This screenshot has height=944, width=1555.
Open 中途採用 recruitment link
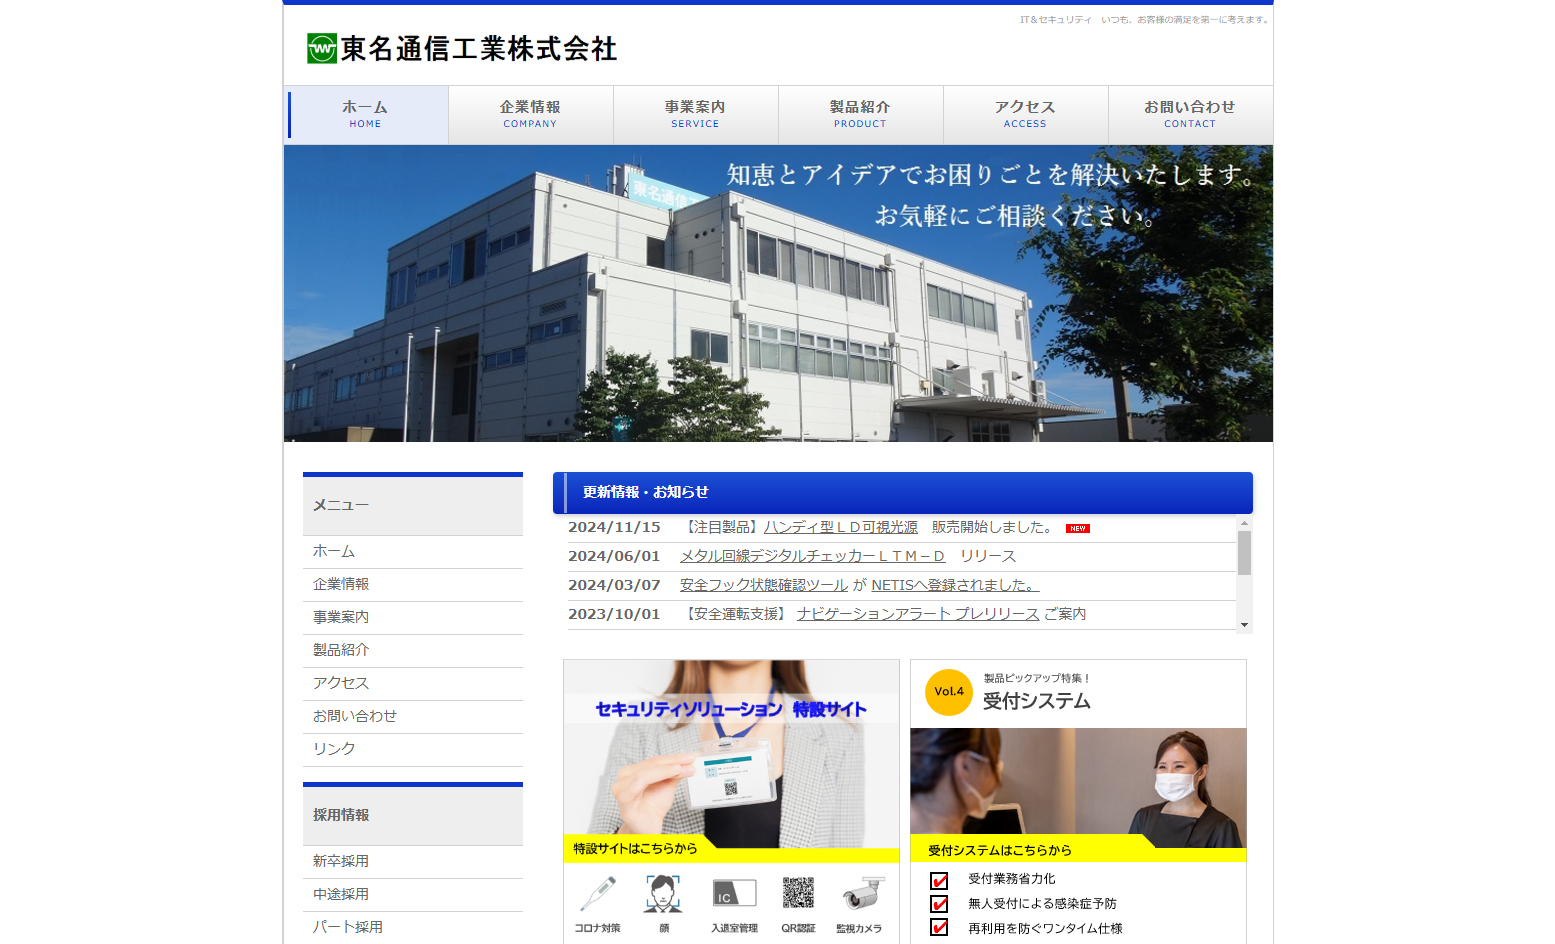[413, 895]
